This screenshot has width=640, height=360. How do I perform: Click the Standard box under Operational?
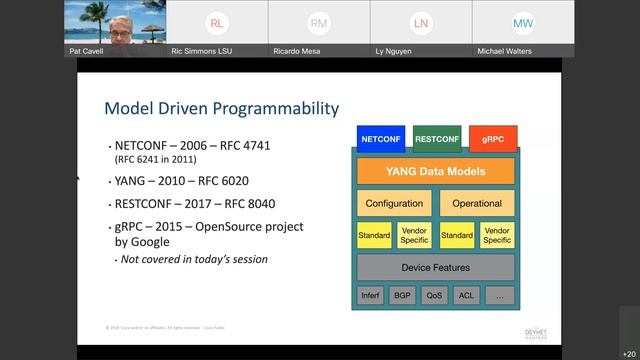[457, 235]
